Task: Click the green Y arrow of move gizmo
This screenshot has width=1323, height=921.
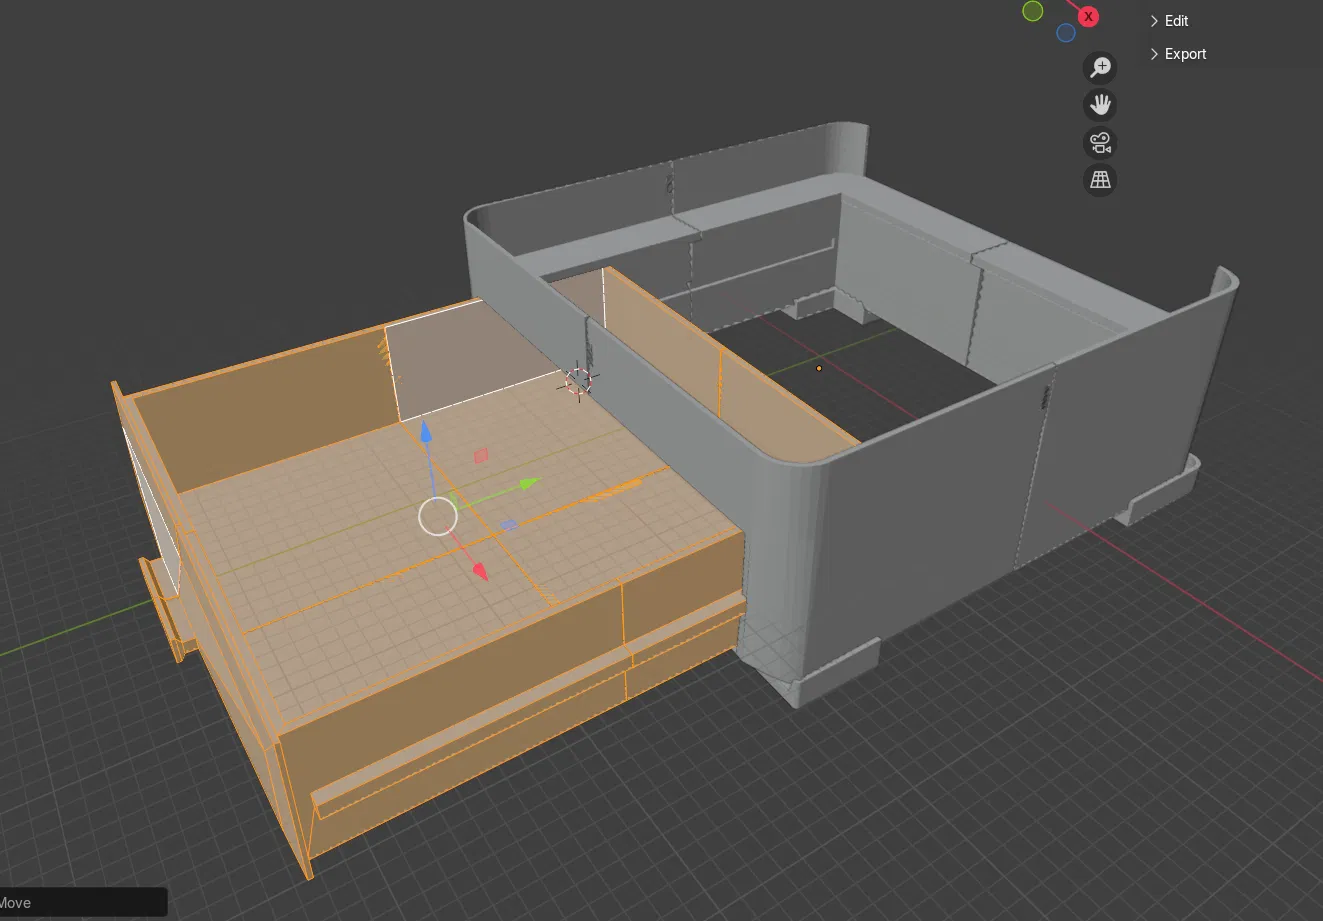Action: click(528, 485)
